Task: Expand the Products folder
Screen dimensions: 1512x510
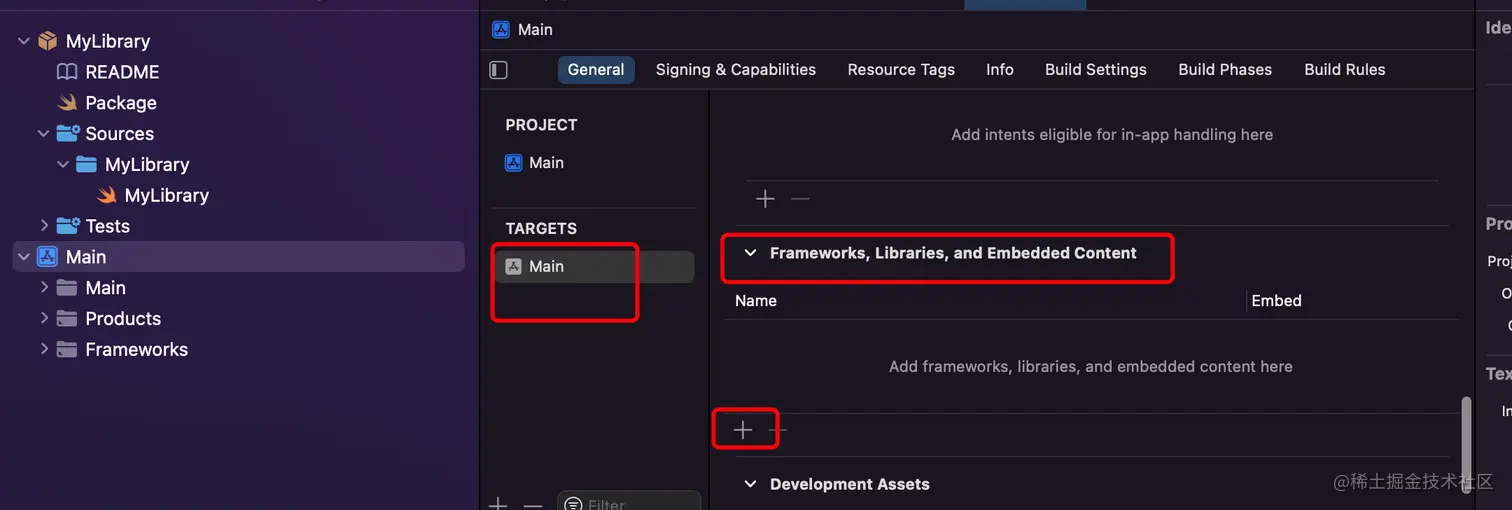Action: (x=43, y=319)
